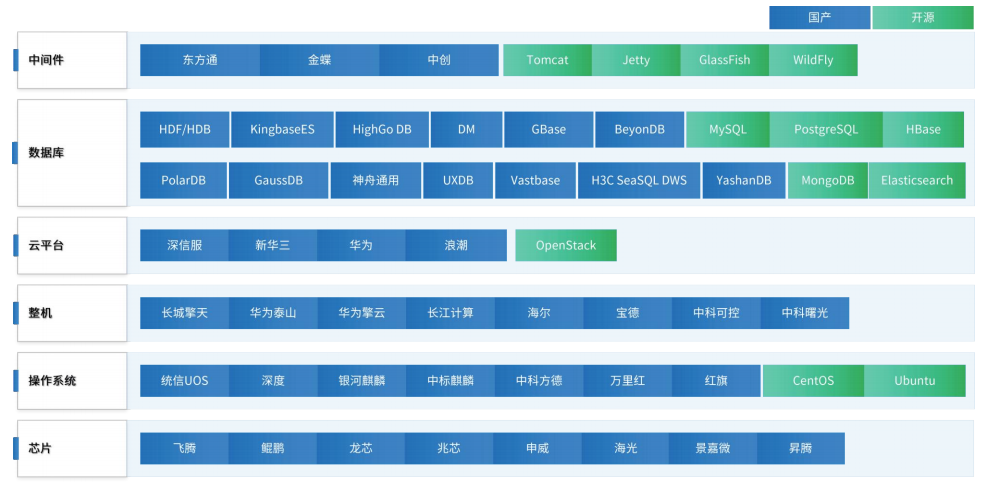Image resolution: width=986 pixels, height=486 pixels.
Task: Click the 海光 chip tile
Action: click(625, 448)
